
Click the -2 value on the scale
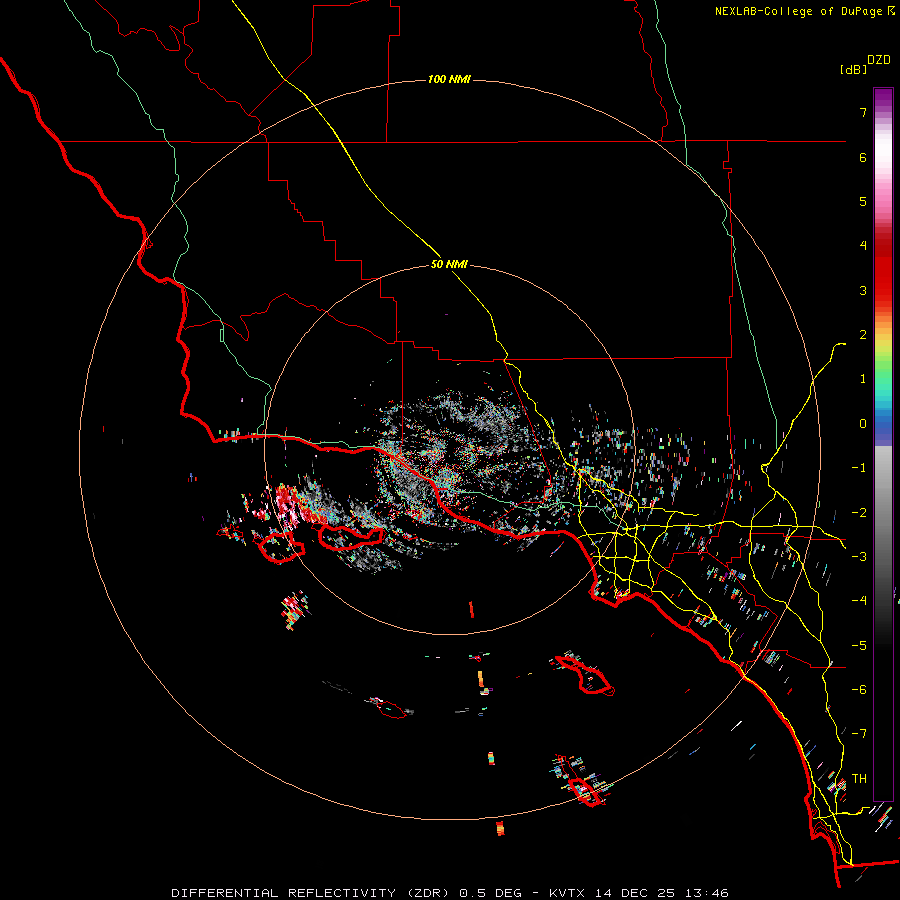pos(859,513)
